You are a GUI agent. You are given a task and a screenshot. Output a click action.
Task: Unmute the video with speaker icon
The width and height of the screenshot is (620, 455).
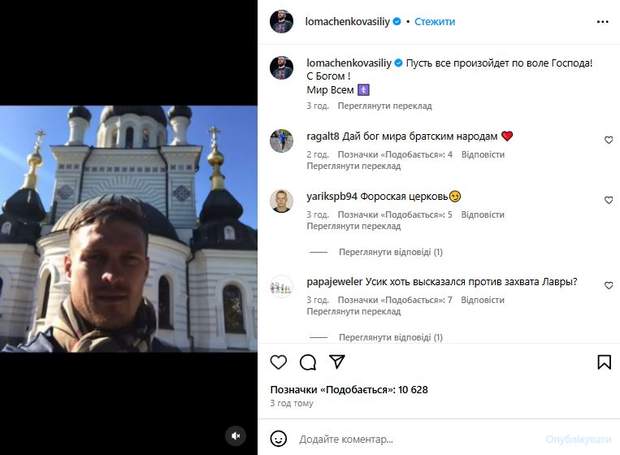(x=236, y=435)
